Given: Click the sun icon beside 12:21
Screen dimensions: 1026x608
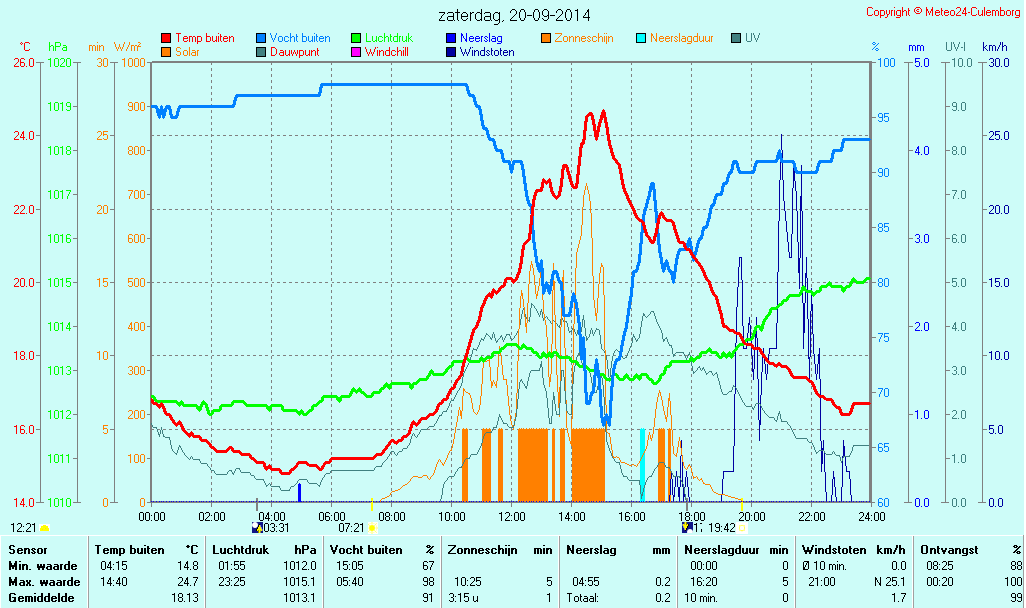Looking at the screenshot, I should tap(44, 527).
